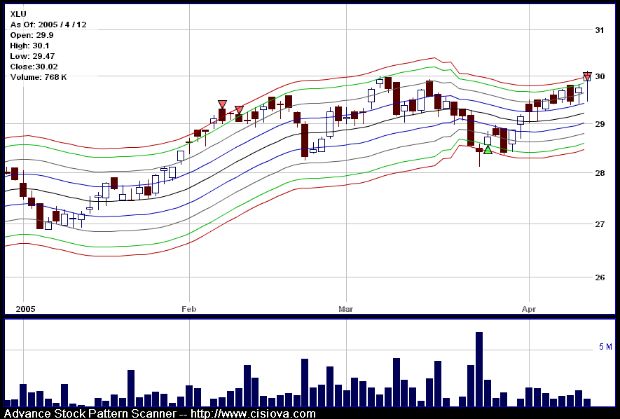Click the Mar month label
This screenshot has height=419, width=620.
[x=346, y=309]
